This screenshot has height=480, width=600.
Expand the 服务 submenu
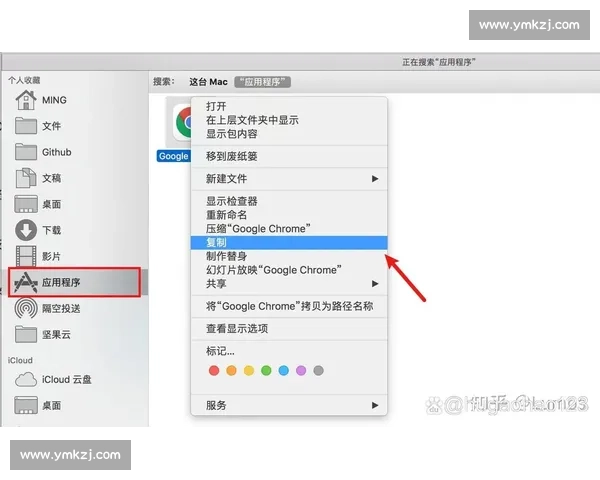coord(289,405)
